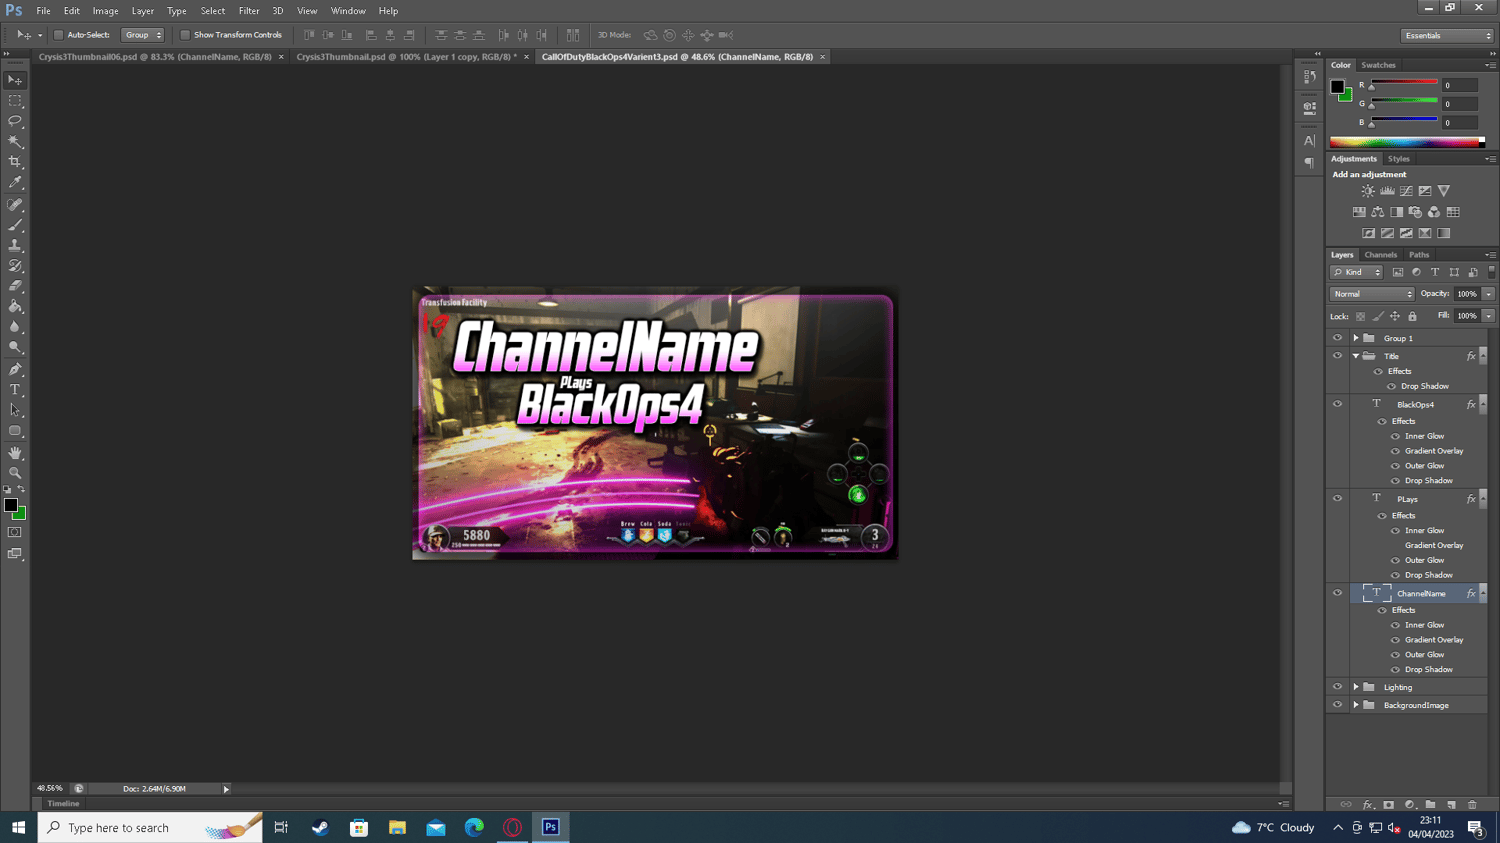Expand the Group 1 folder
Viewport: 1500px width, 843px height.
(1356, 338)
